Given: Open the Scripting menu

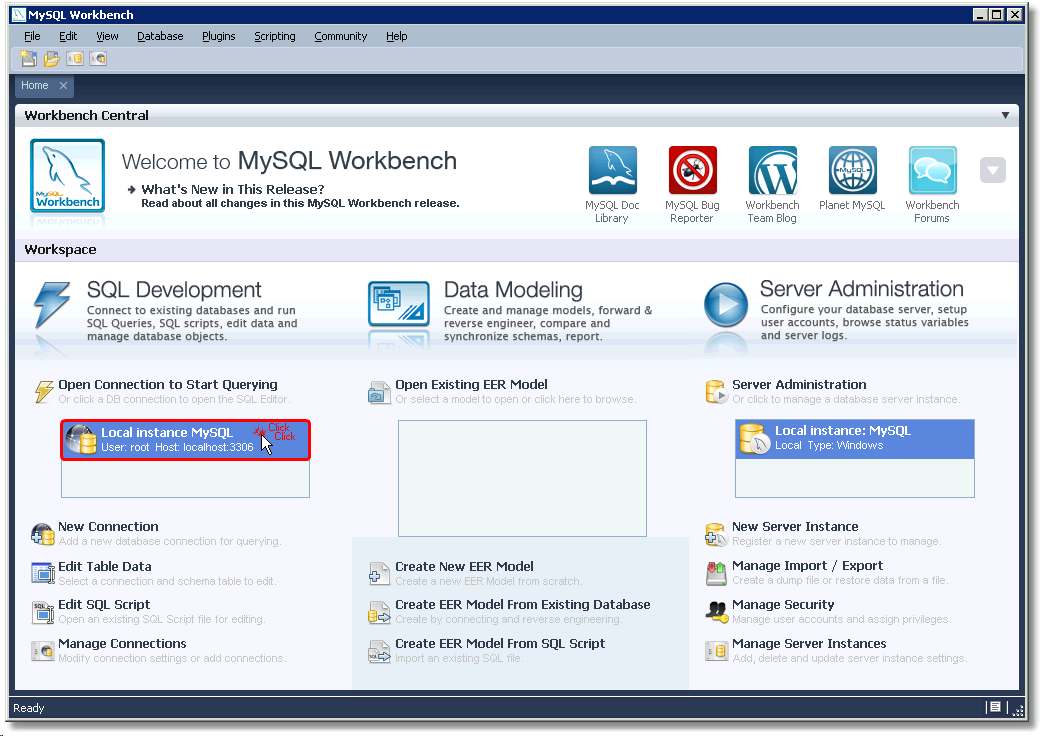Looking at the screenshot, I should [x=275, y=36].
